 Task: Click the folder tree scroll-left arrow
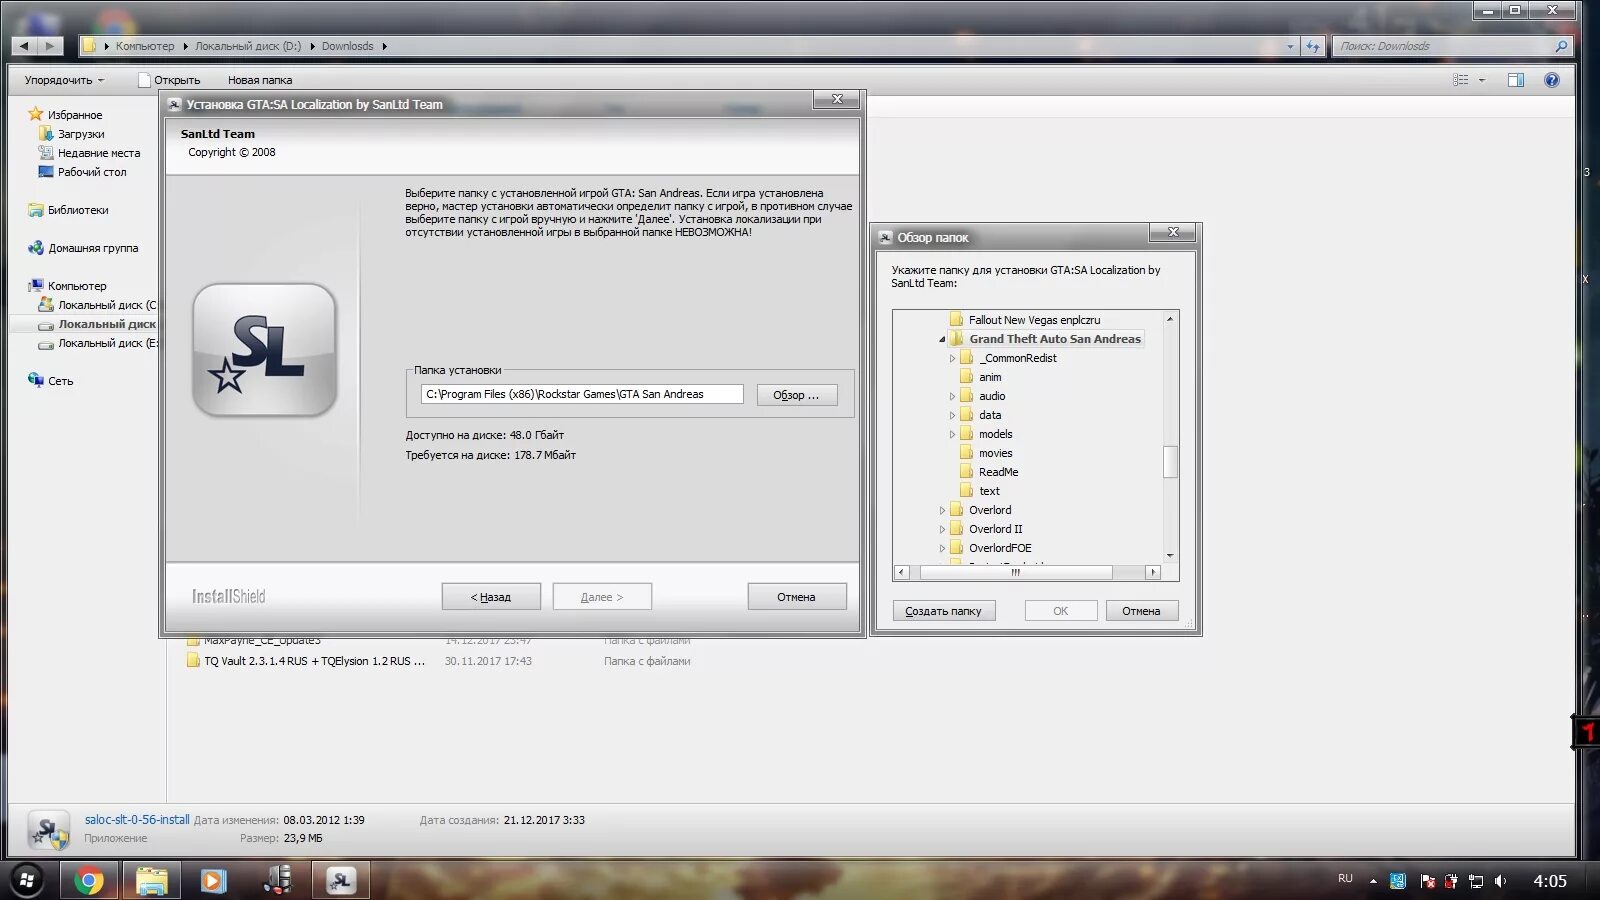902,572
